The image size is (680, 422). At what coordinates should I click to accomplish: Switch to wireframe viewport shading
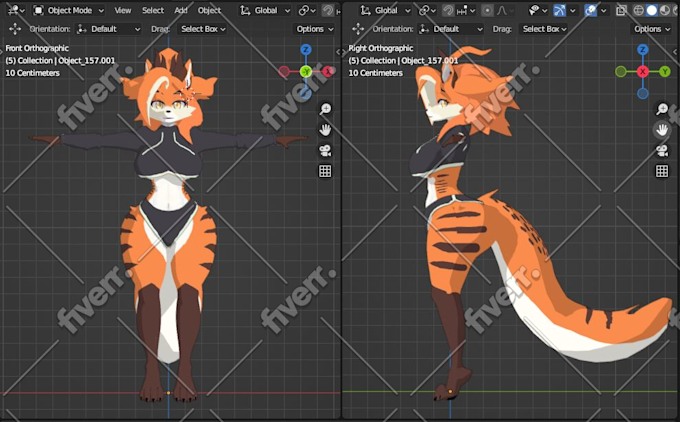(638, 10)
